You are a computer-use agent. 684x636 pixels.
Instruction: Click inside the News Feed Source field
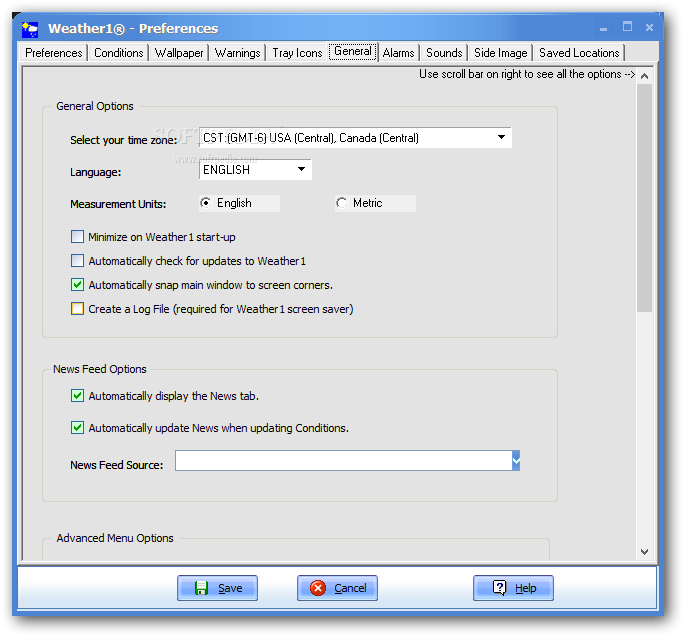(344, 461)
